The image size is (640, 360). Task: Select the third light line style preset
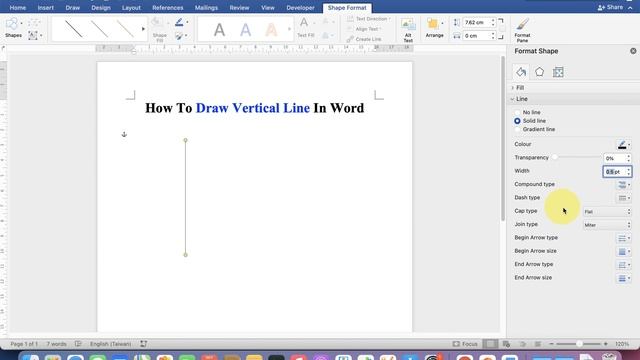tap(125, 29)
